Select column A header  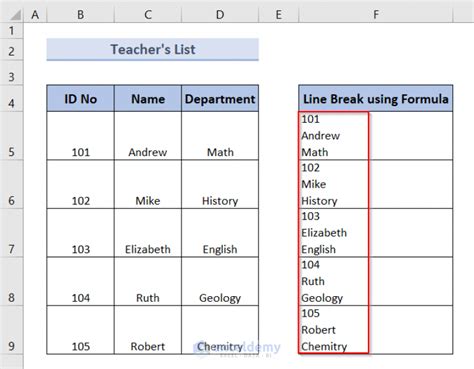coord(35,15)
